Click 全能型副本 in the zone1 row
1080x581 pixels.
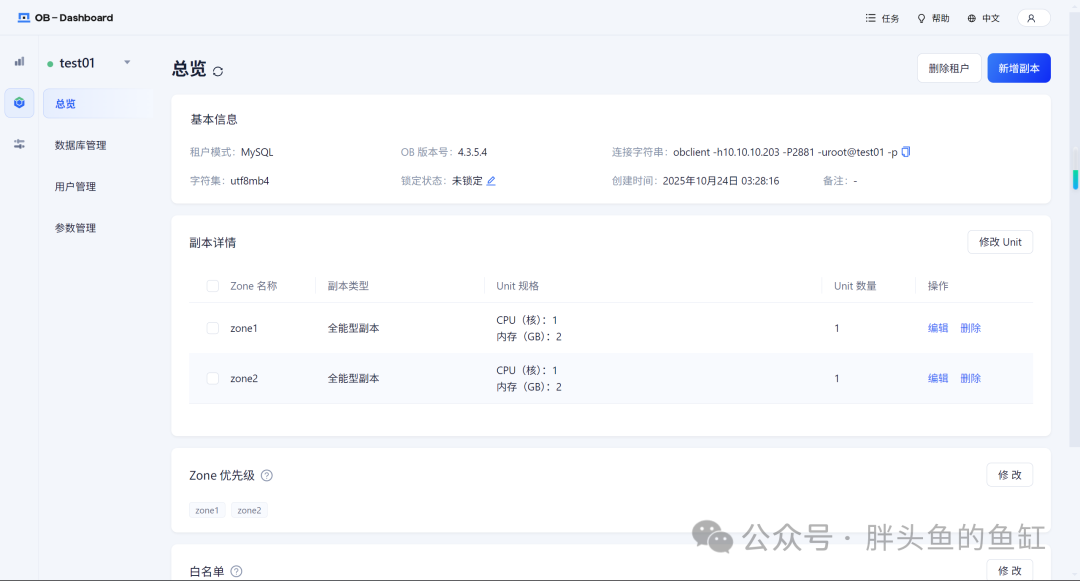coord(353,328)
